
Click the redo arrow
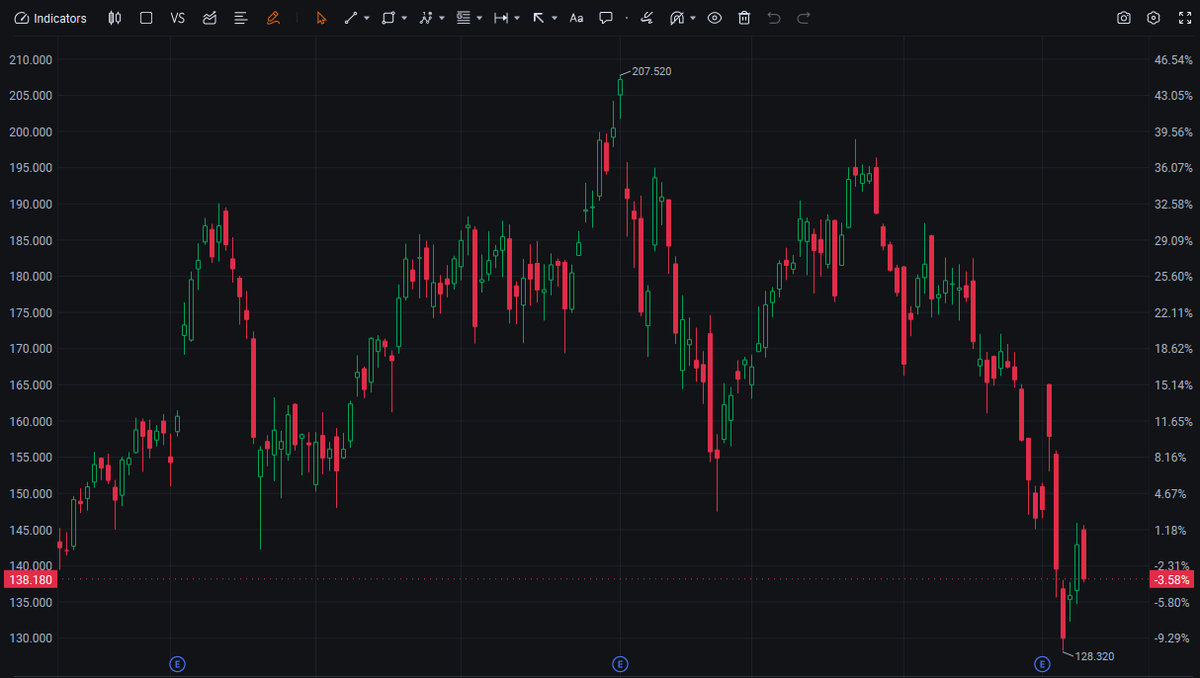pos(803,18)
